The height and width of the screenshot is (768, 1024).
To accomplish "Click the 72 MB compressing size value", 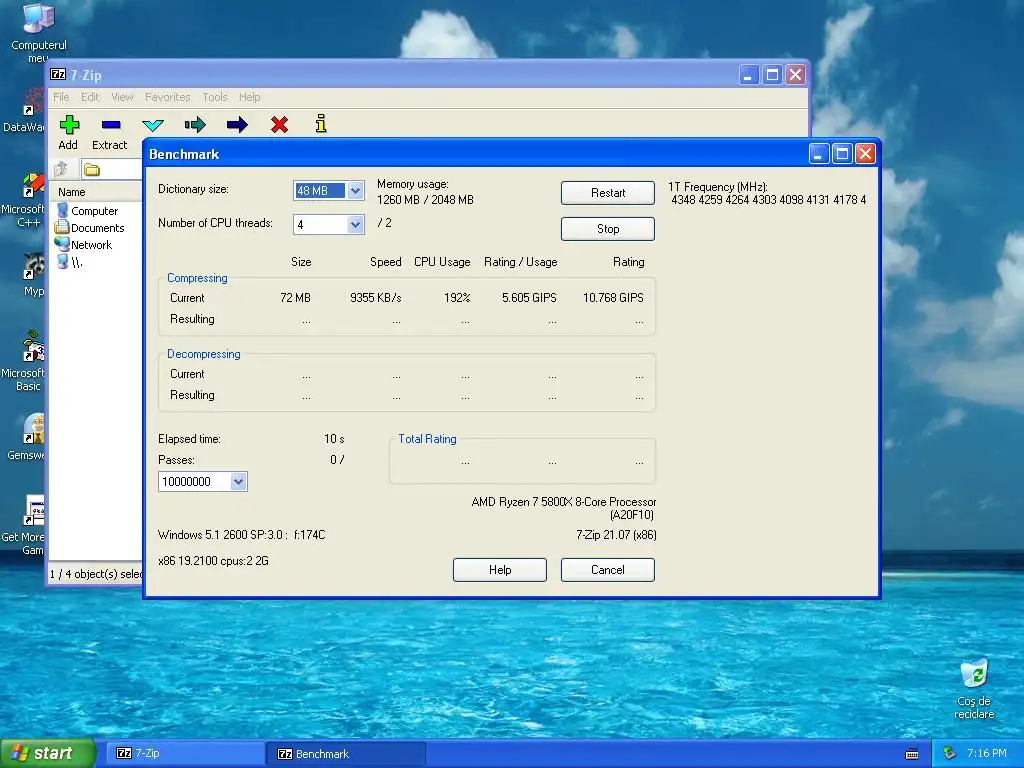I will coord(295,297).
